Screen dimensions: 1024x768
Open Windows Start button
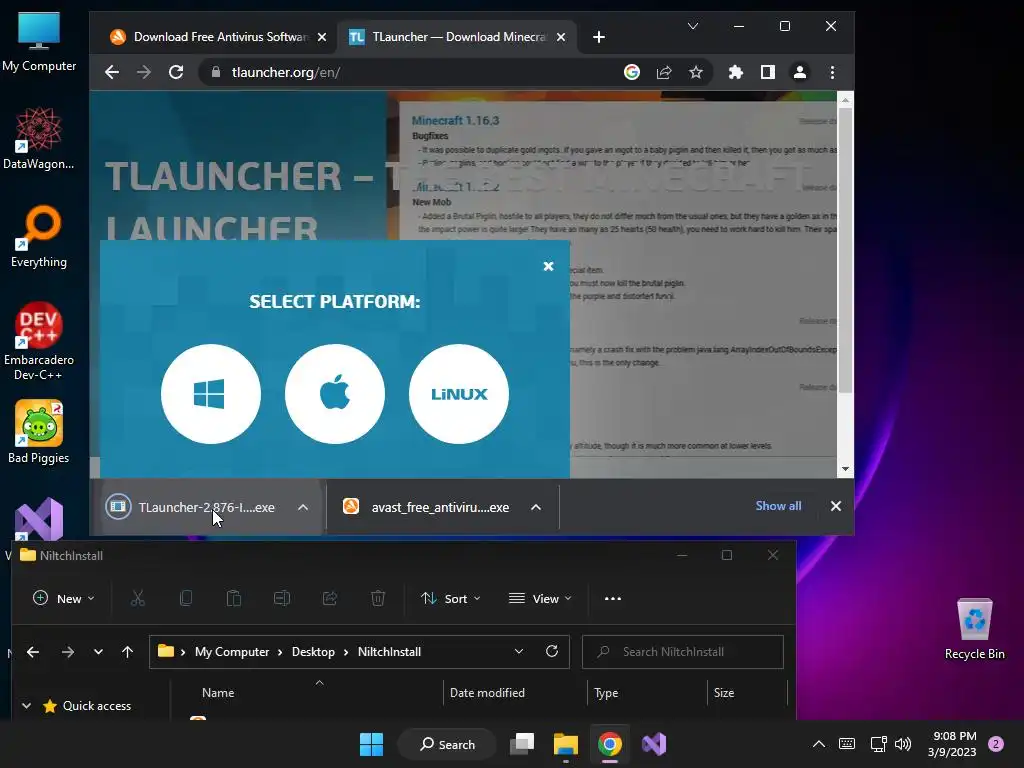coord(372,744)
